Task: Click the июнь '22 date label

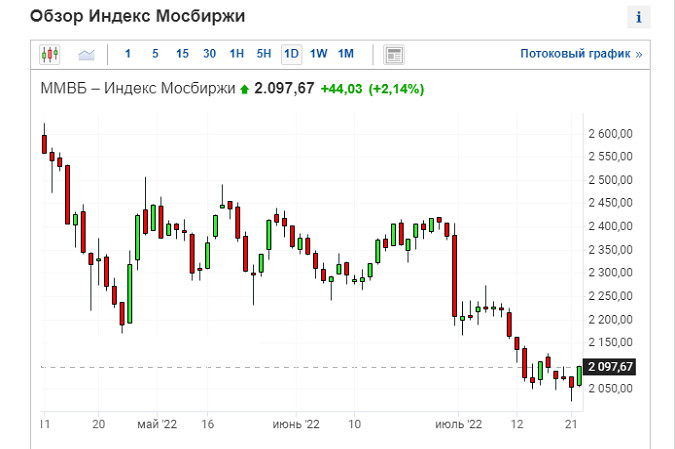Action: 296,424
